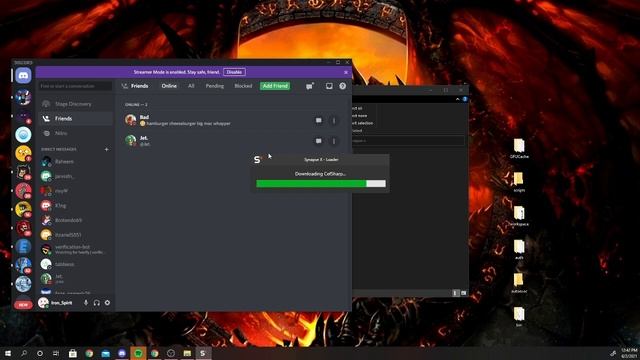Switch to the Blocked friends tab
The image size is (640, 360).
243,86
